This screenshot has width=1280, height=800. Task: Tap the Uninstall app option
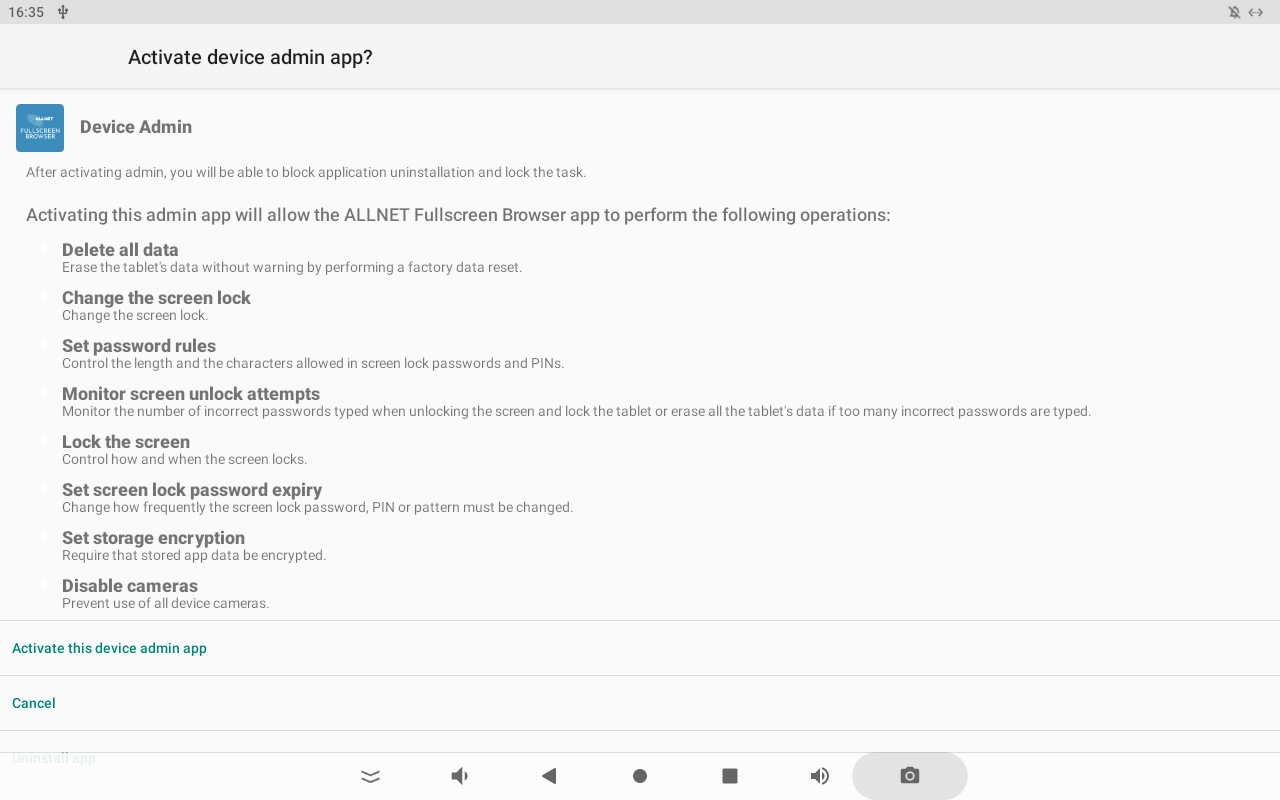coord(54,758)
